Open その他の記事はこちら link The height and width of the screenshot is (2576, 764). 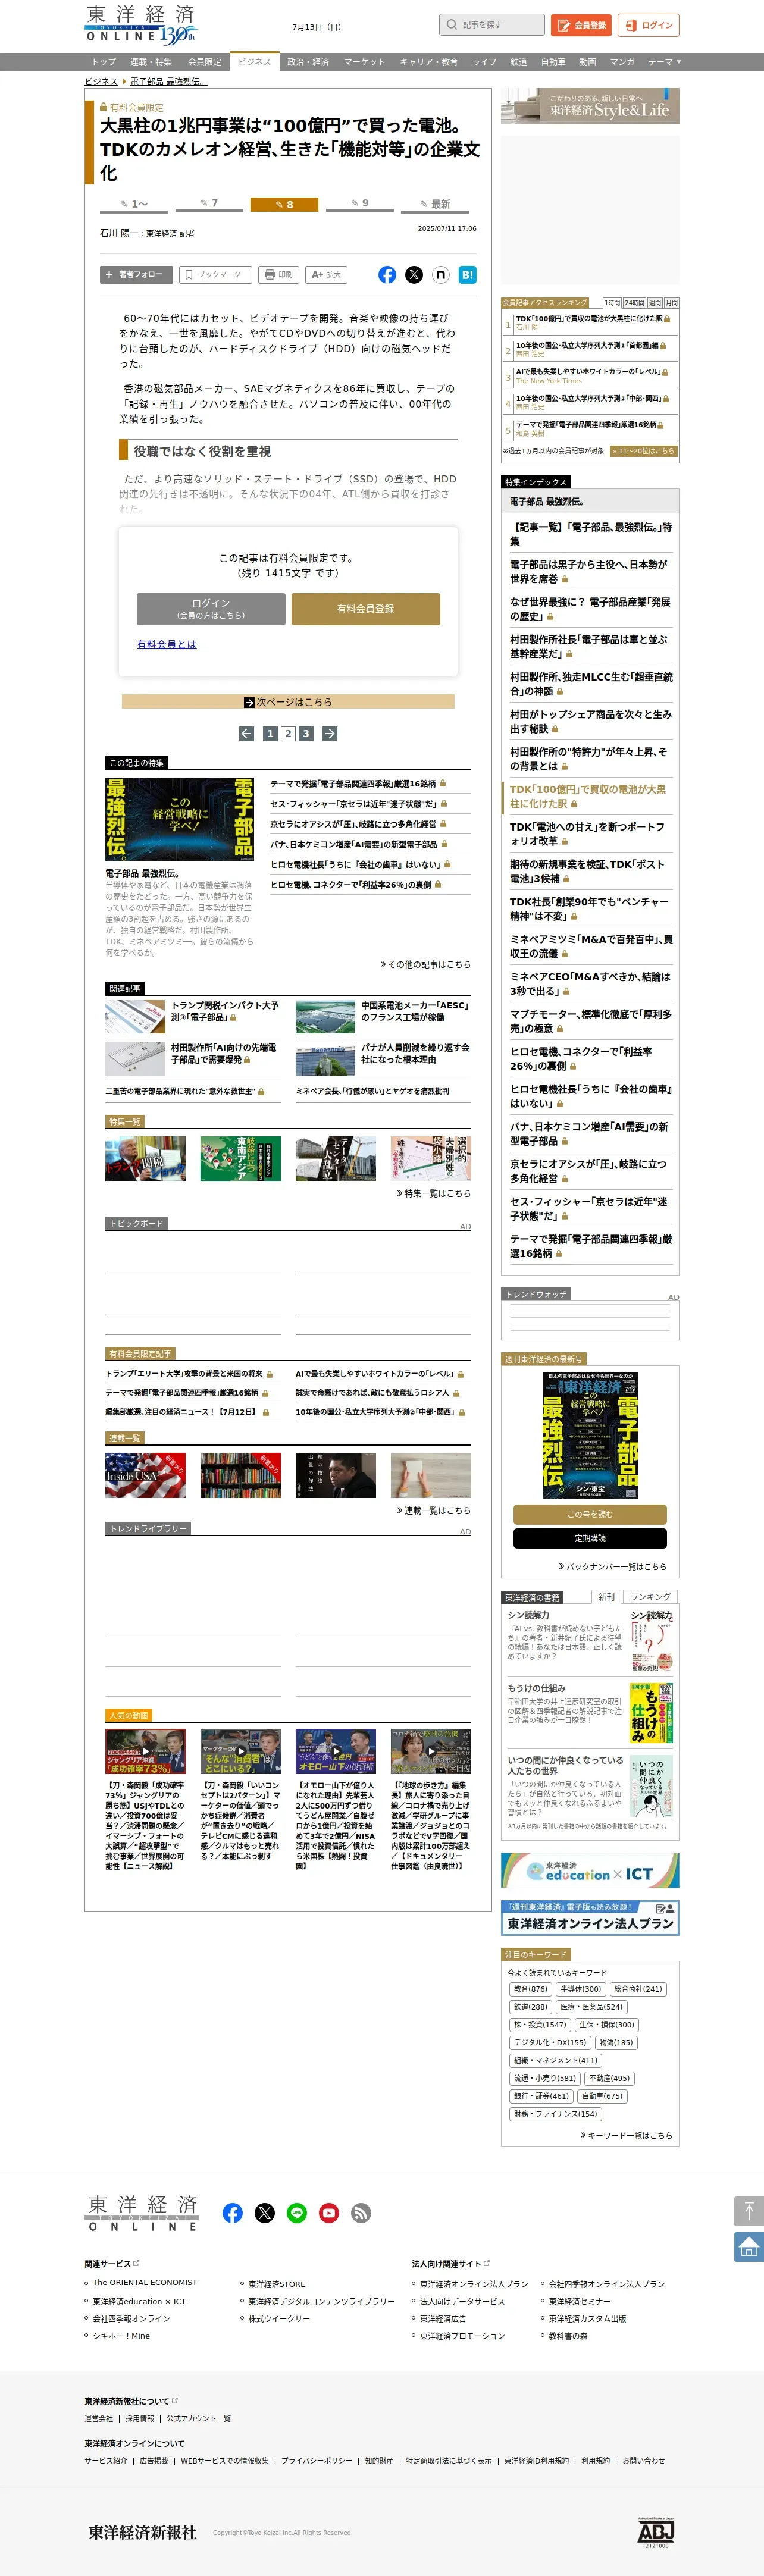pos(425,964)
